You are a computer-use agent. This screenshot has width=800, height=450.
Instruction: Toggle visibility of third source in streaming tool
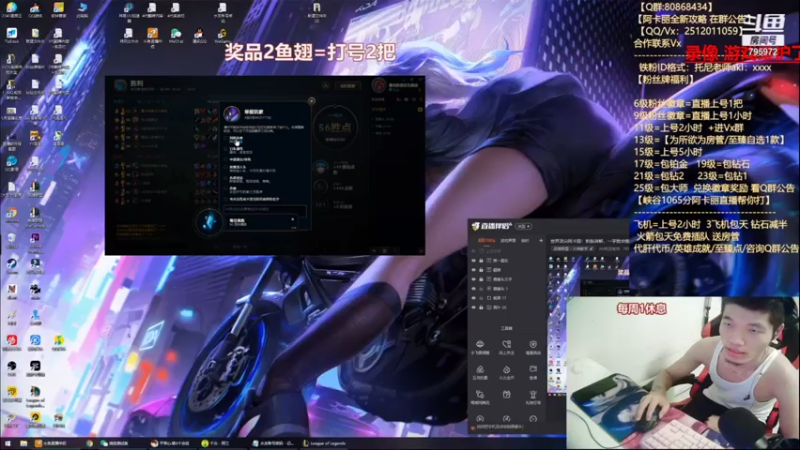tap(473, 279)
